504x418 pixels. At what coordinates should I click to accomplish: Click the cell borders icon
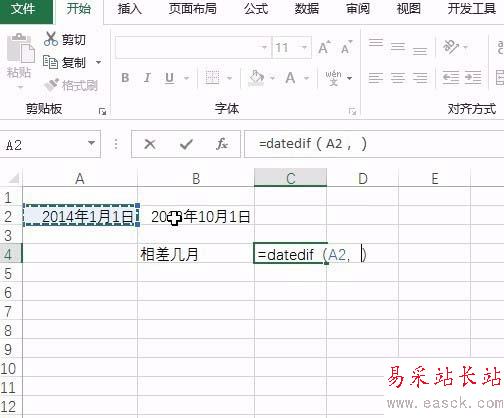pos(212,78)
